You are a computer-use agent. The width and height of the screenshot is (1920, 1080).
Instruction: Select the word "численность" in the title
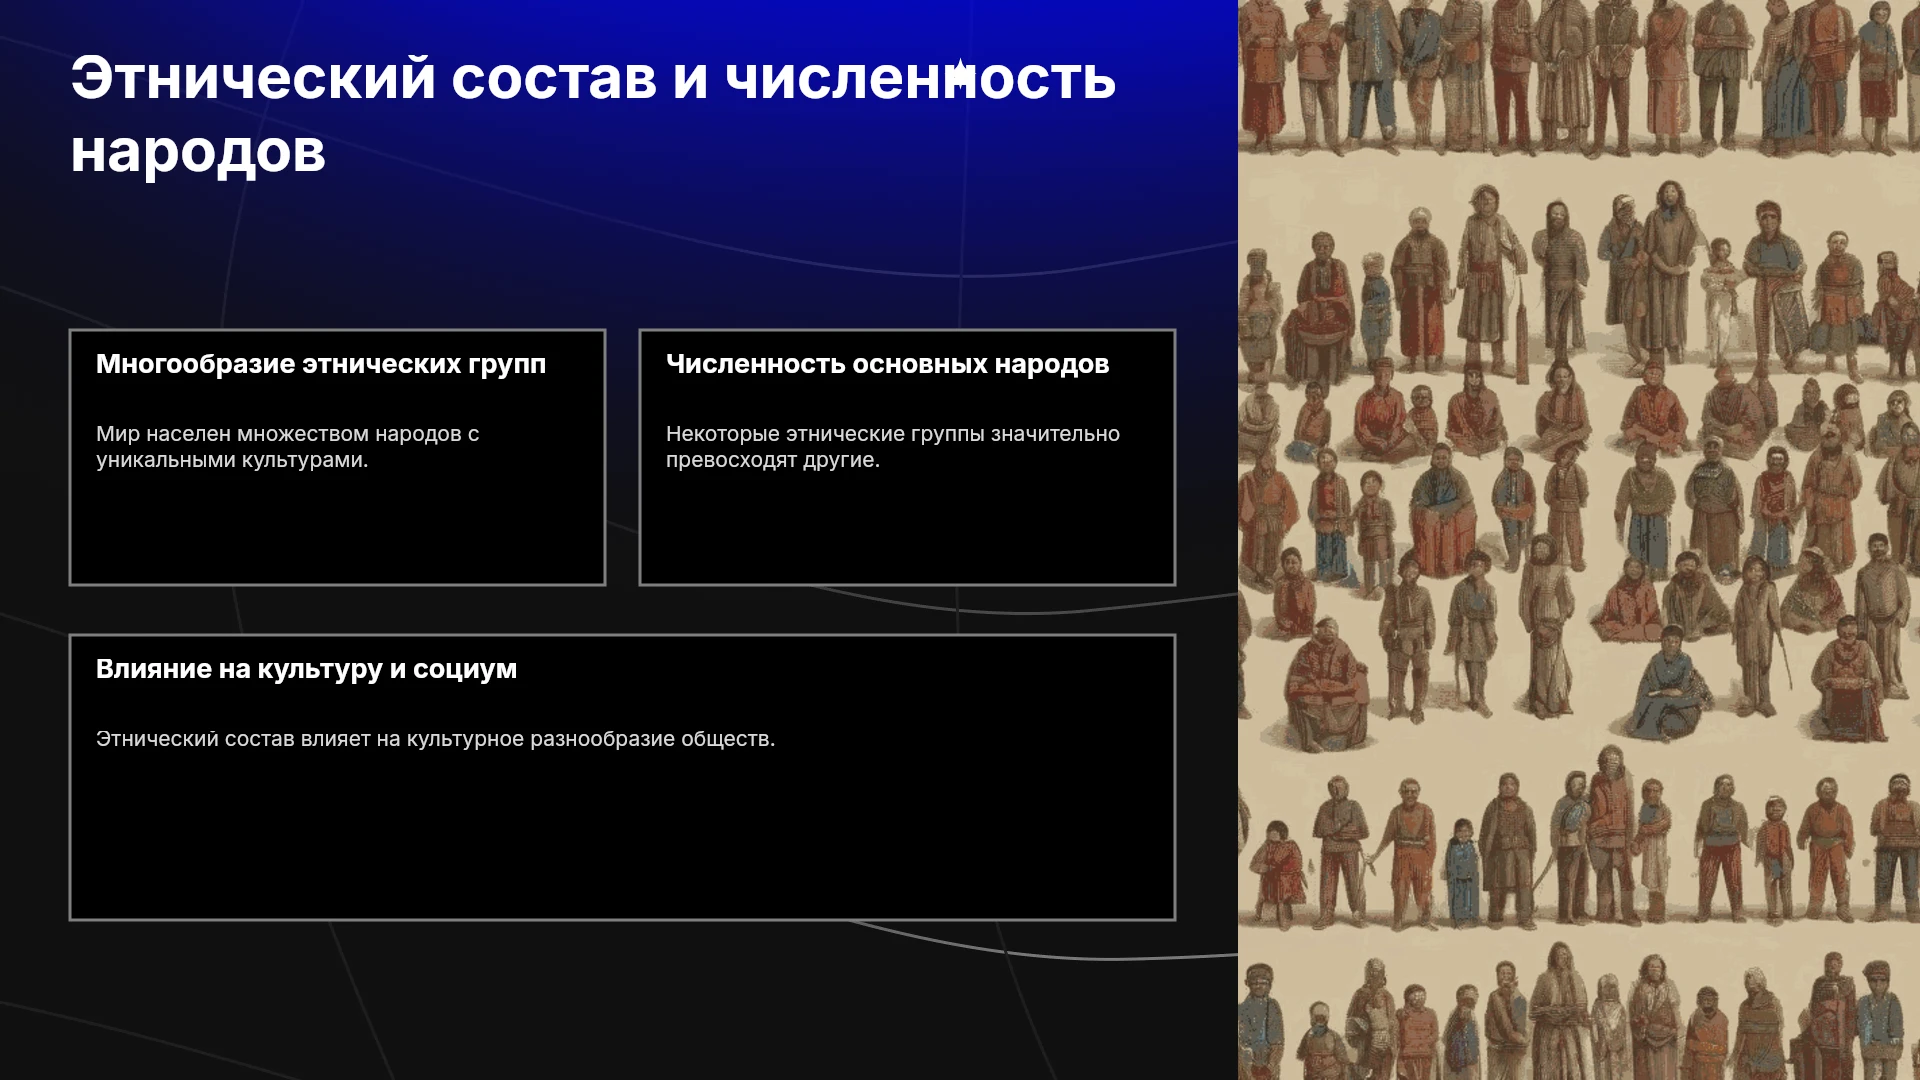[920, 79]
